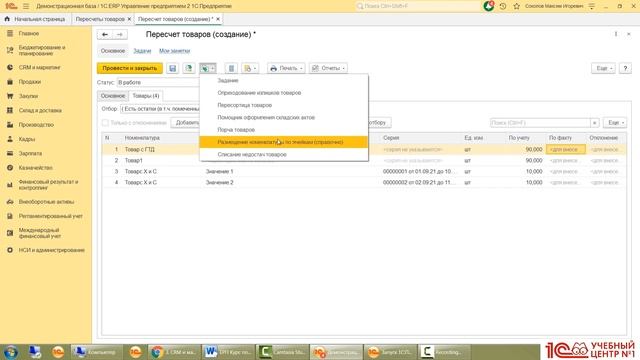Screen dimensions: 640x360
Task: Click Провести и закрыть button
Action: [130, 68]
